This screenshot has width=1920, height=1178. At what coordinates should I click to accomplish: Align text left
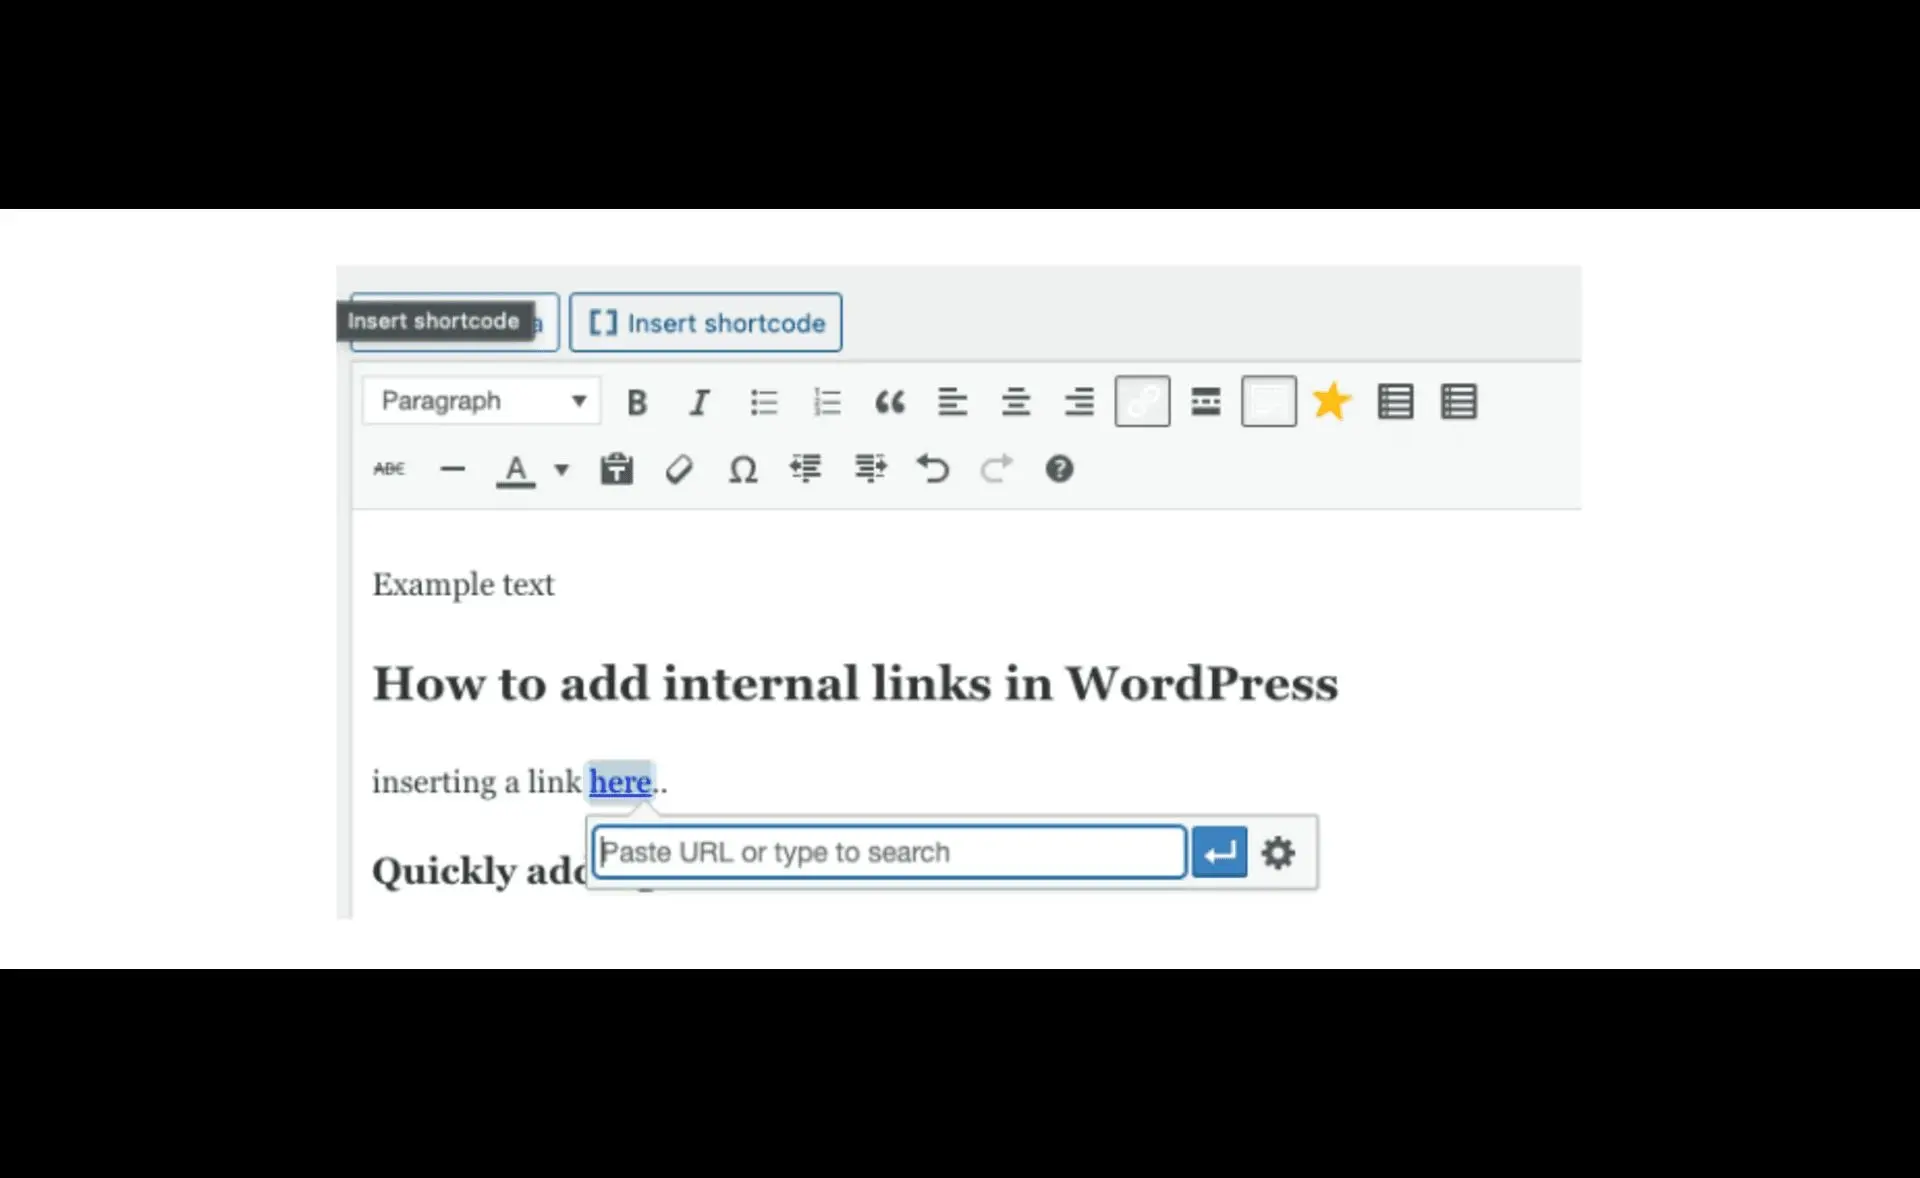click(953, 402)
